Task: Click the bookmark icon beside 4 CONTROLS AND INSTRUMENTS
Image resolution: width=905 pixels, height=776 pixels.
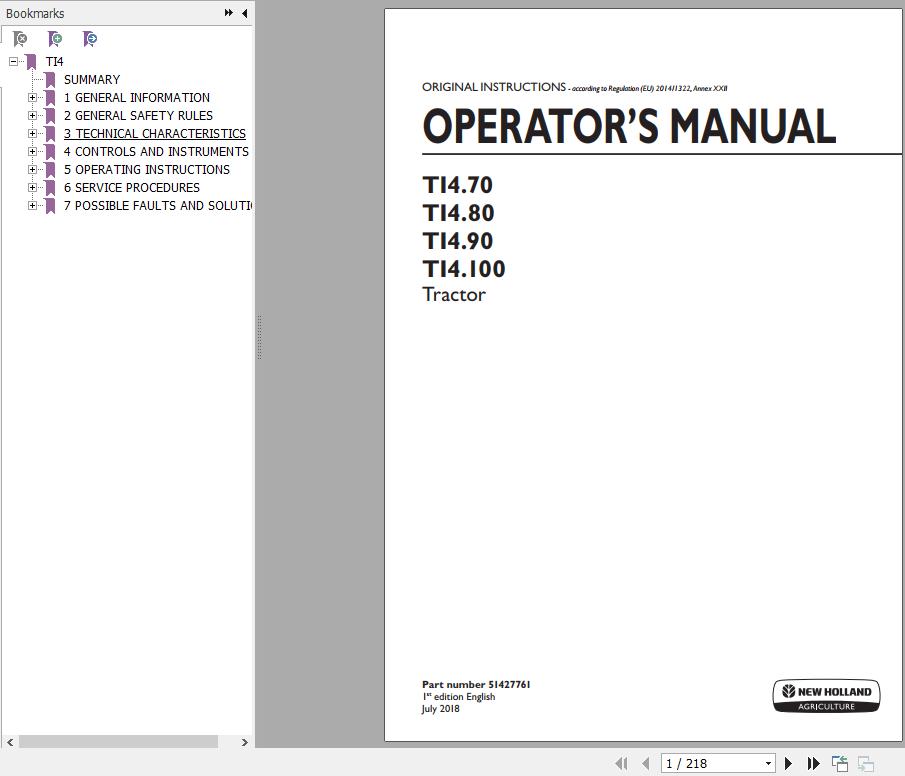Action: coord(50,151)
